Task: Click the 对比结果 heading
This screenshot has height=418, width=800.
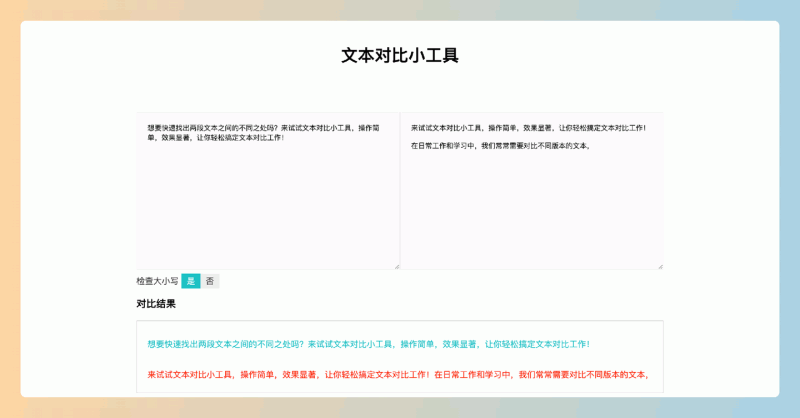Action: (x=156, y=304)
